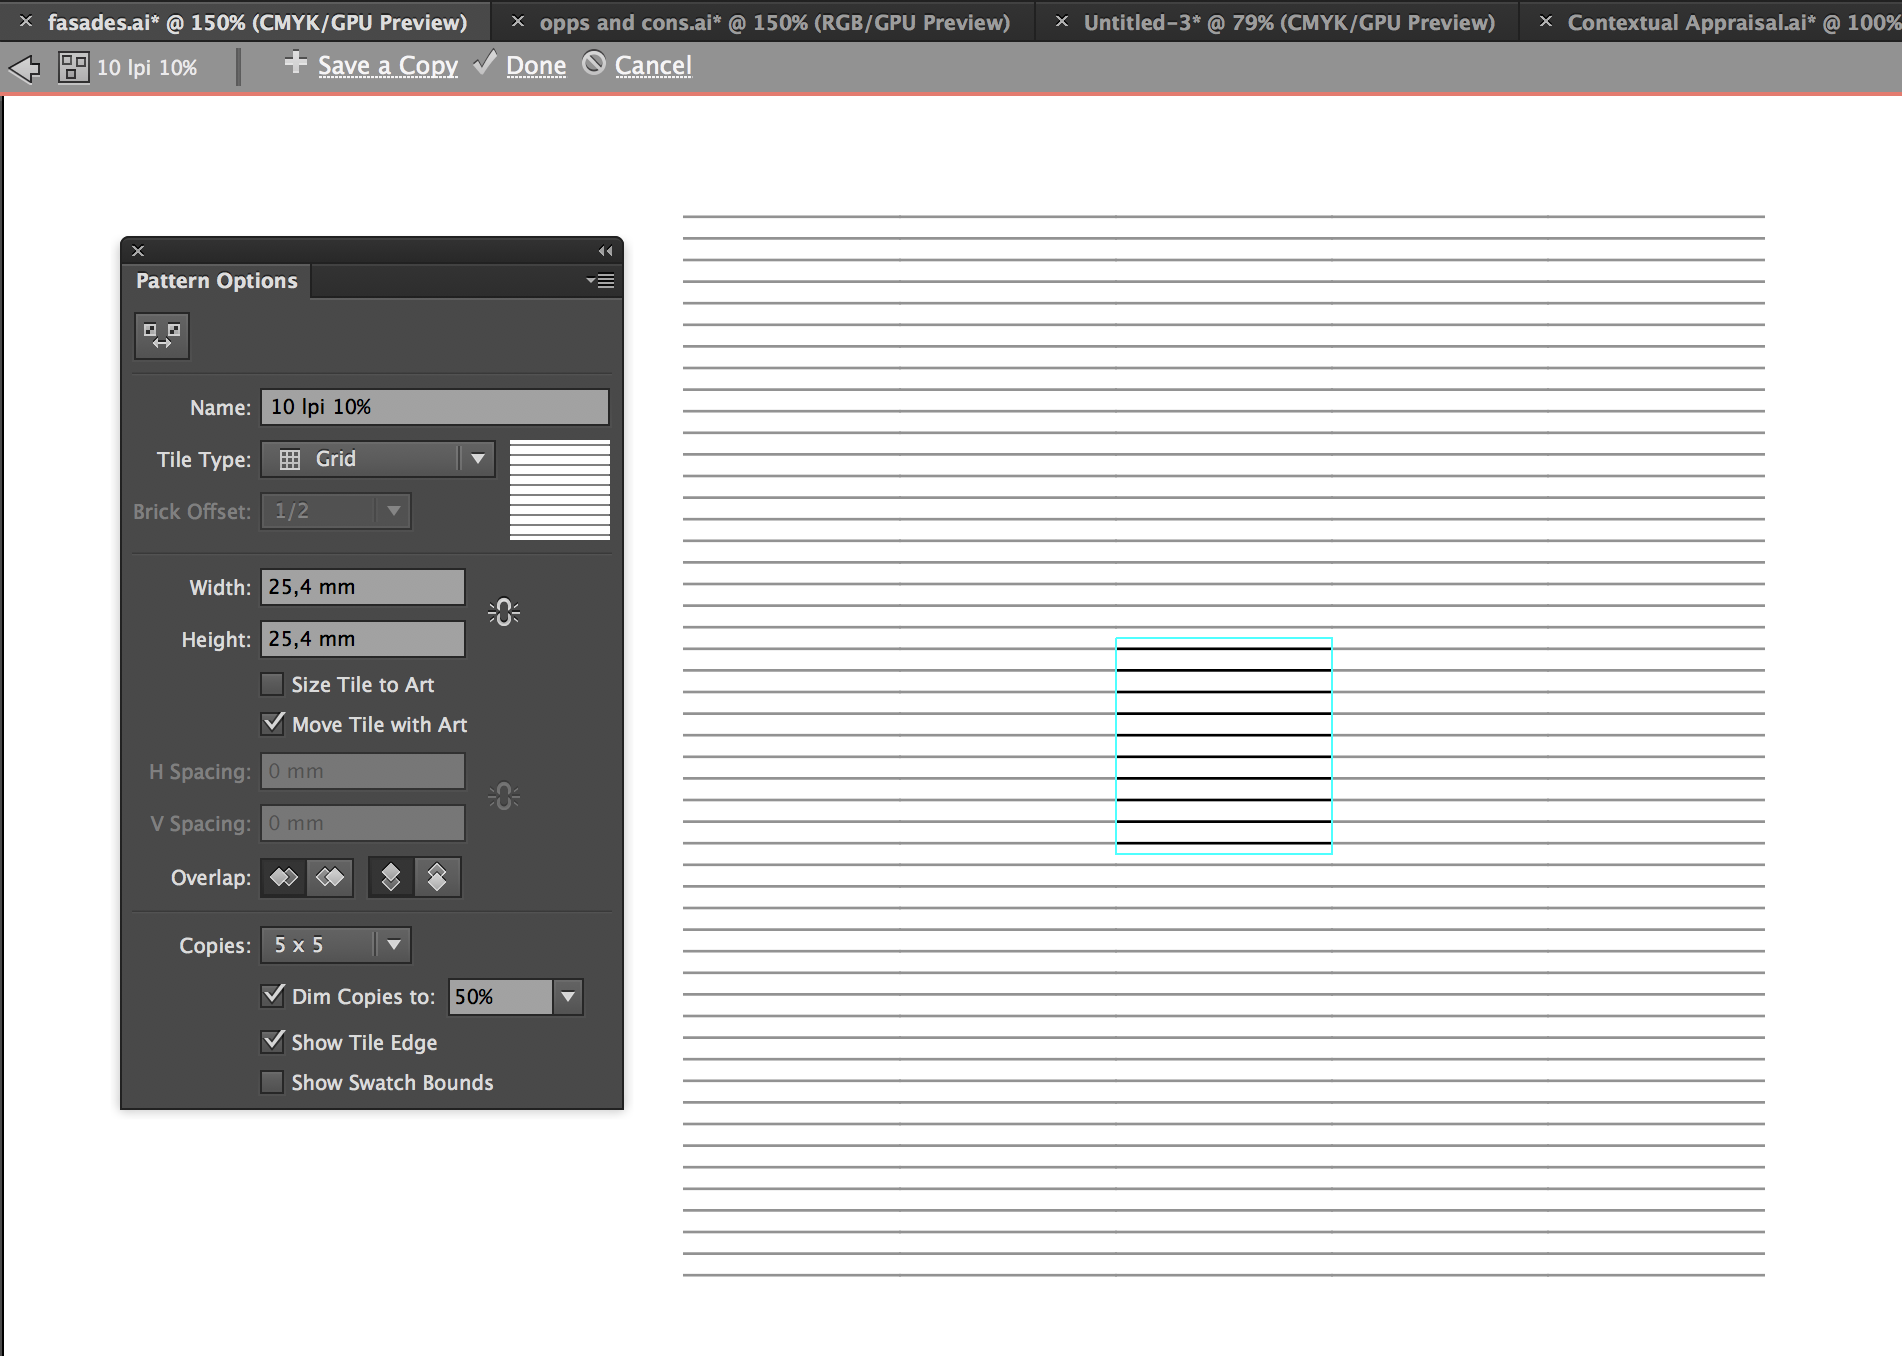This screenshot has height=1356, width=1902.
Task: Enable Show Swatch Bounds checkbox
Action: tap(272, 1082)
